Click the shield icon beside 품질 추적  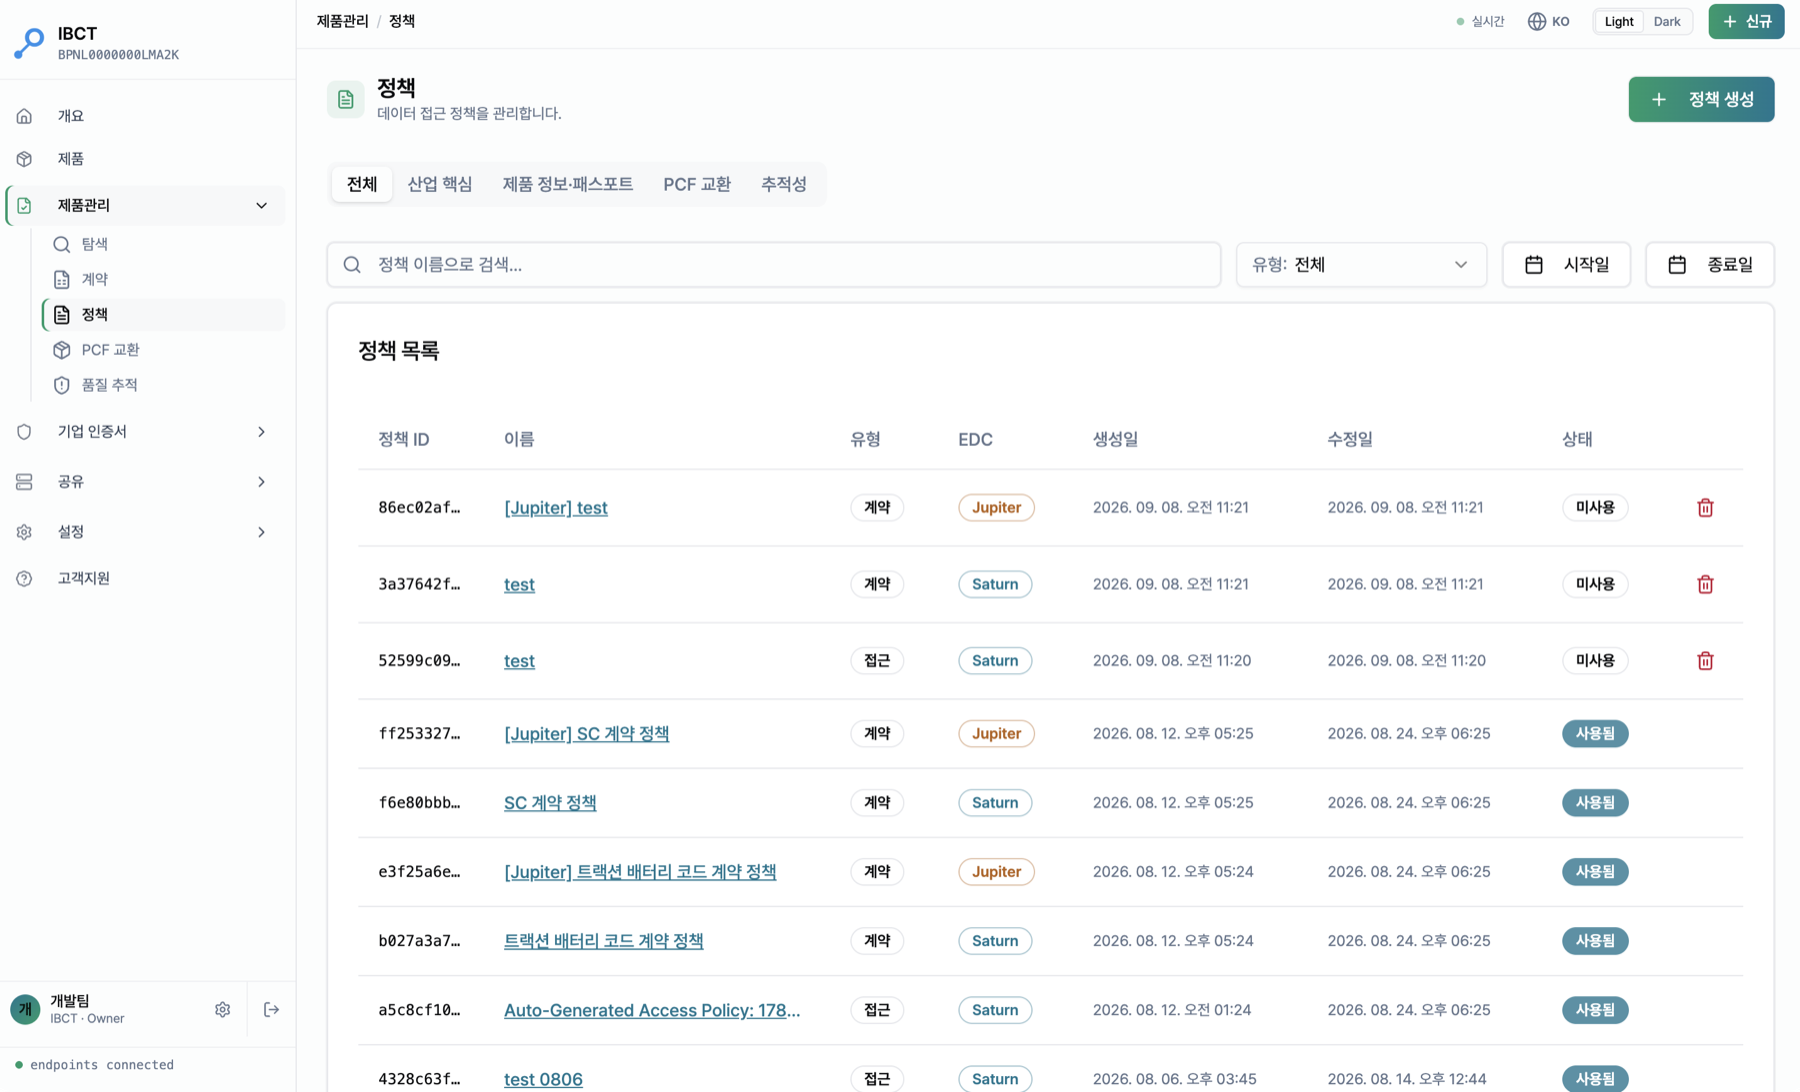tap(62, 385)
